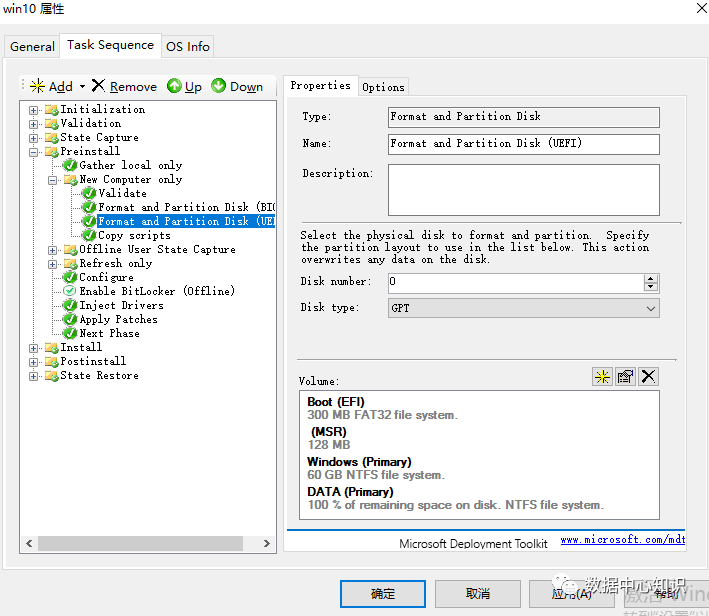The image size is (709, 616).
Task: Select the Format and Partition Disk (UEFI) step
Action: [186, 221]
